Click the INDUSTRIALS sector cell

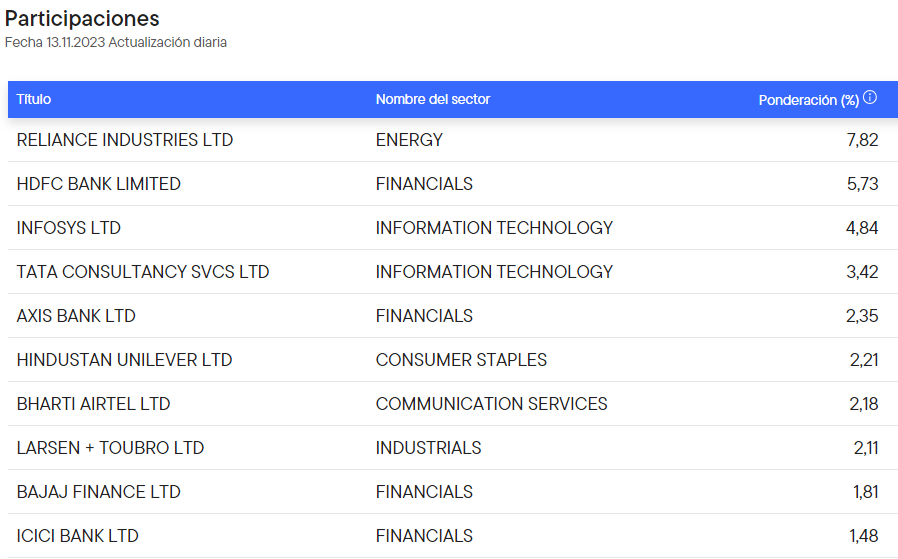(428, 448)
